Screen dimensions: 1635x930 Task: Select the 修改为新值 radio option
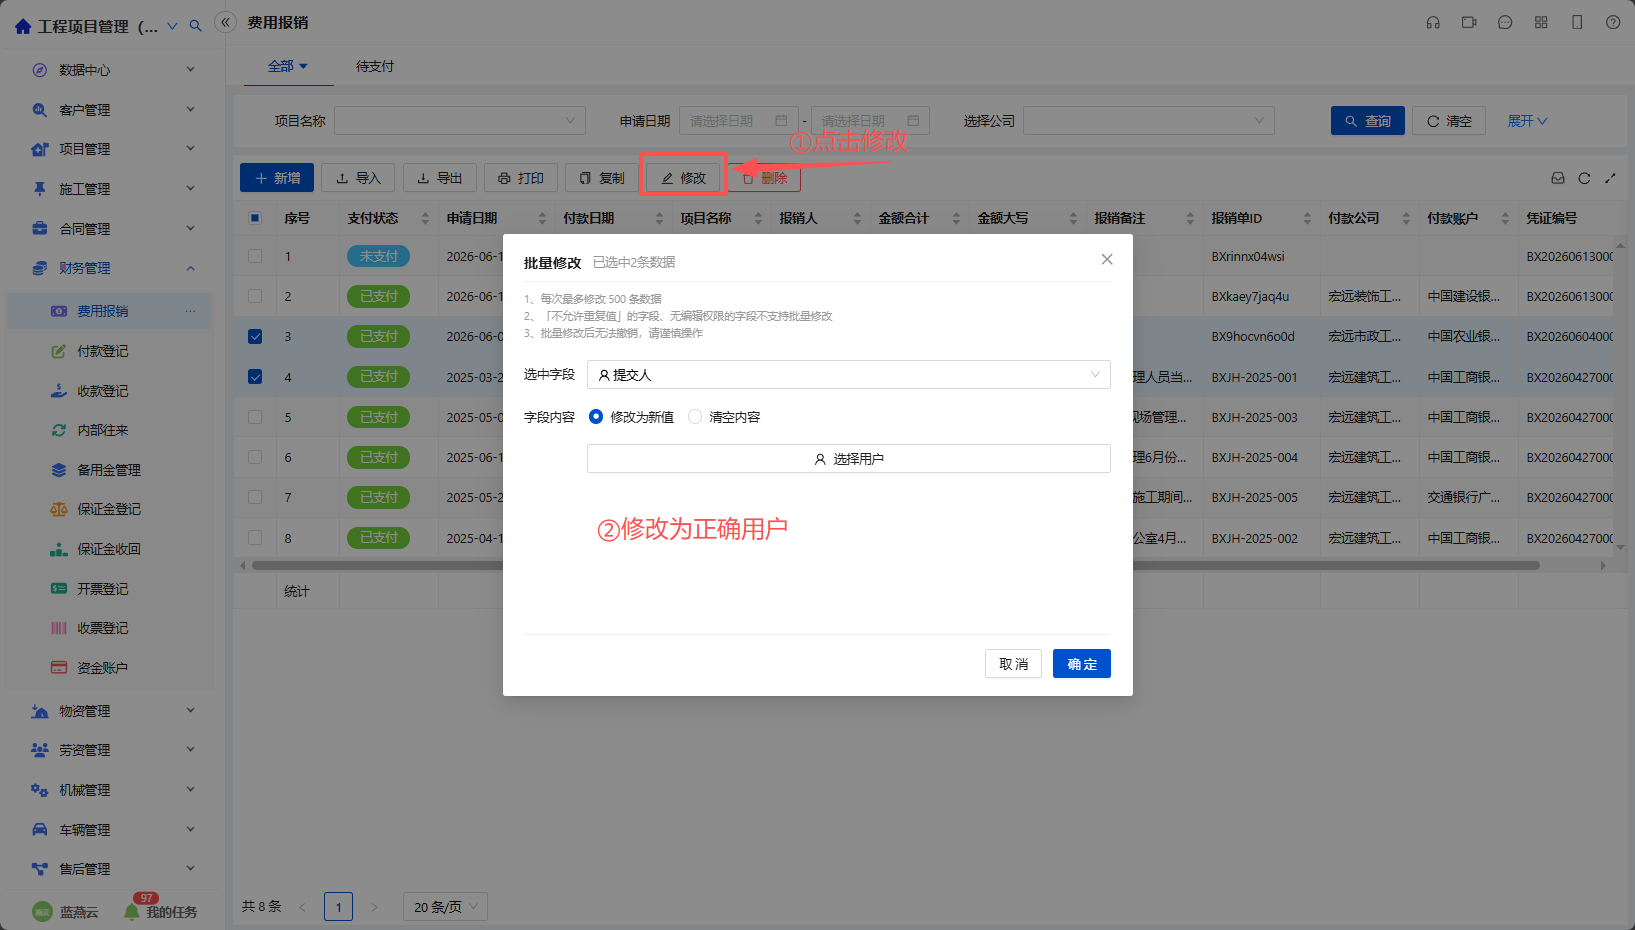pos(596,417)
